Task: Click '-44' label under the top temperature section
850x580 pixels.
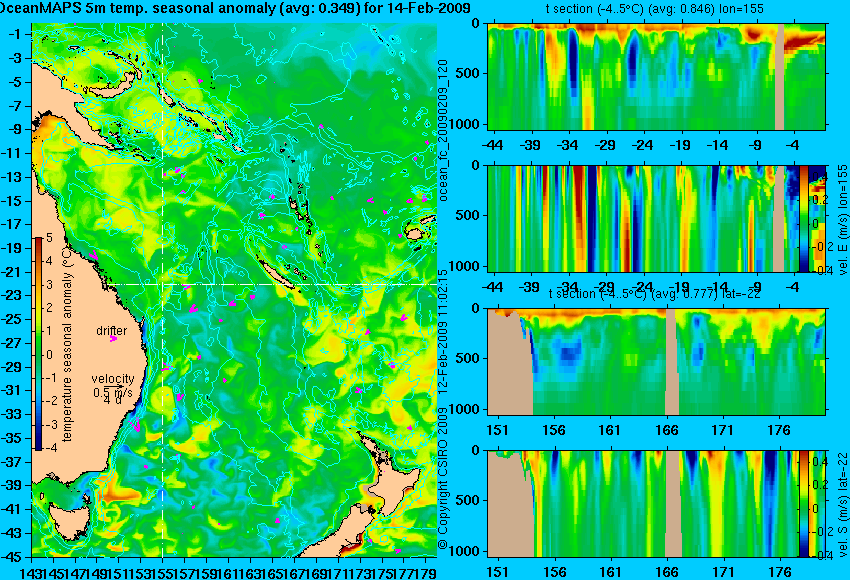Action: pyautogui.click(x=493, y=145)
